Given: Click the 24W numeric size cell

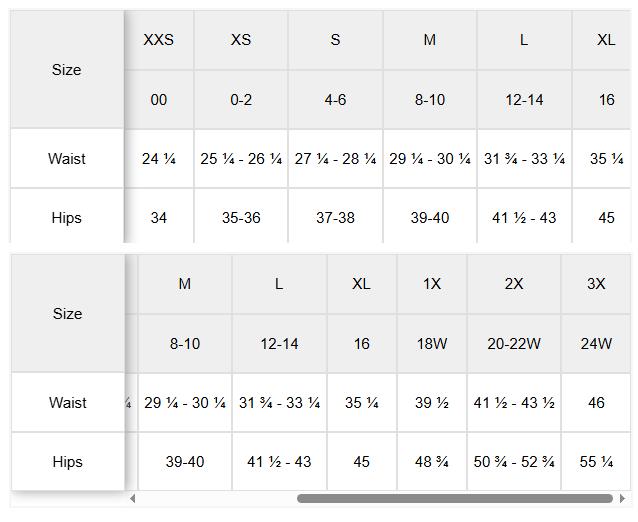Looking at the screenshot, I should click(x=596, y=343).
